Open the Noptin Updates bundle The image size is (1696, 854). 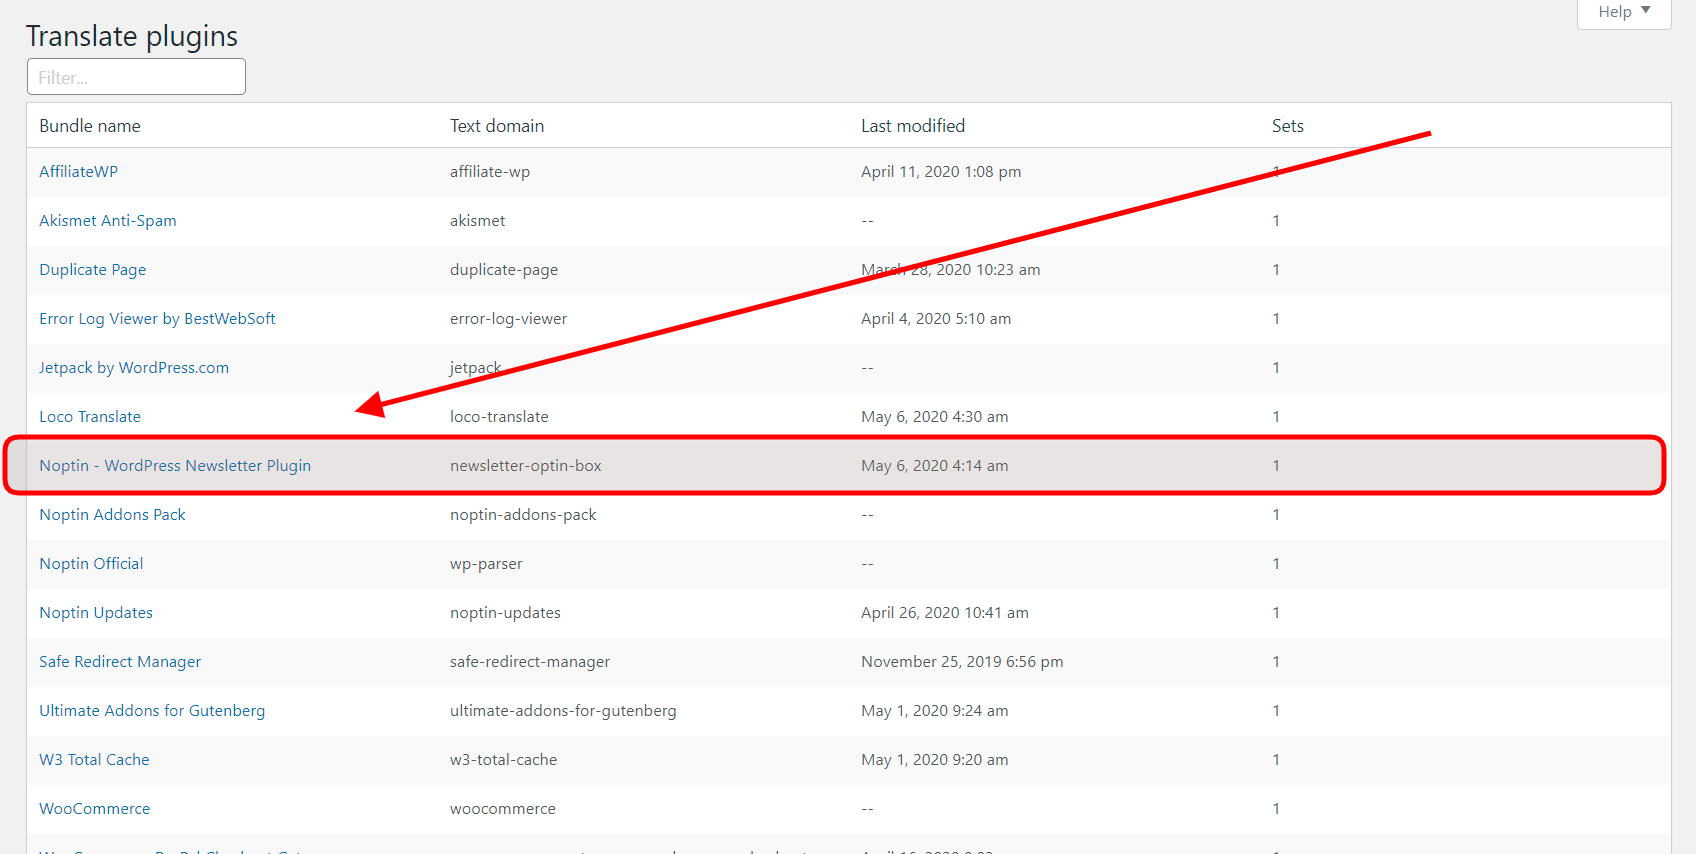click(x=96, y=613)
